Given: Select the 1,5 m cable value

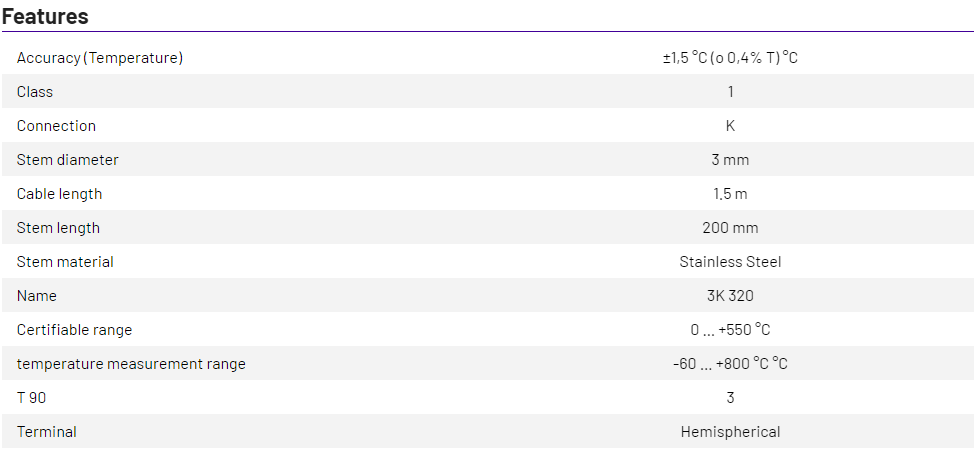Looking at the screenshot, I should pyautogui.click(x=730, y=194).
